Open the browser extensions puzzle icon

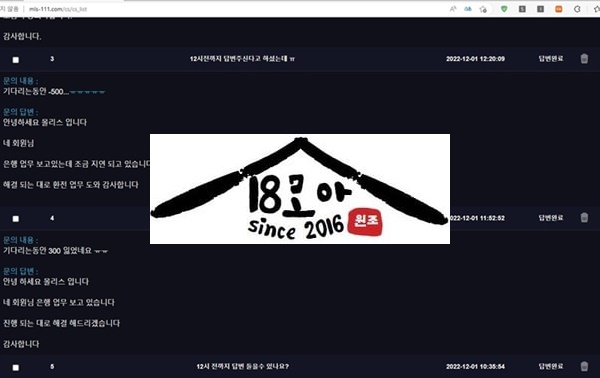[x=577, y=9]
